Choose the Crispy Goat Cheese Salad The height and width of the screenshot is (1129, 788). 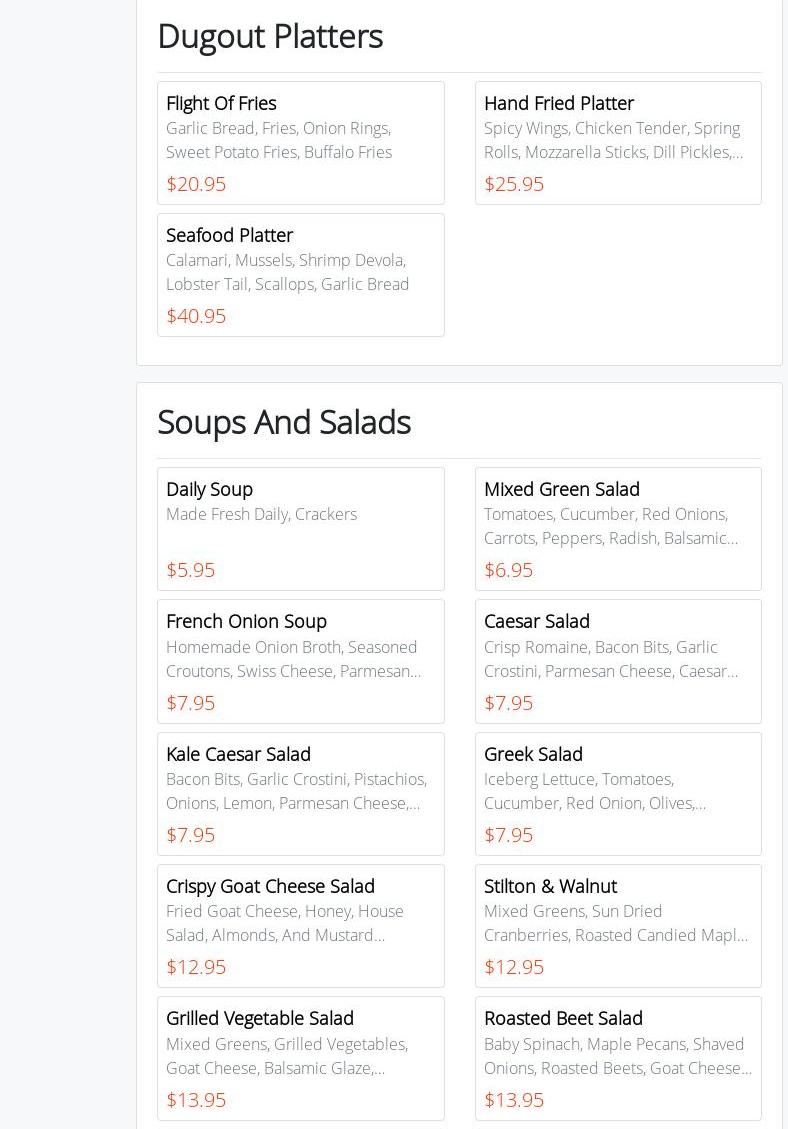(x=270, y=886)
